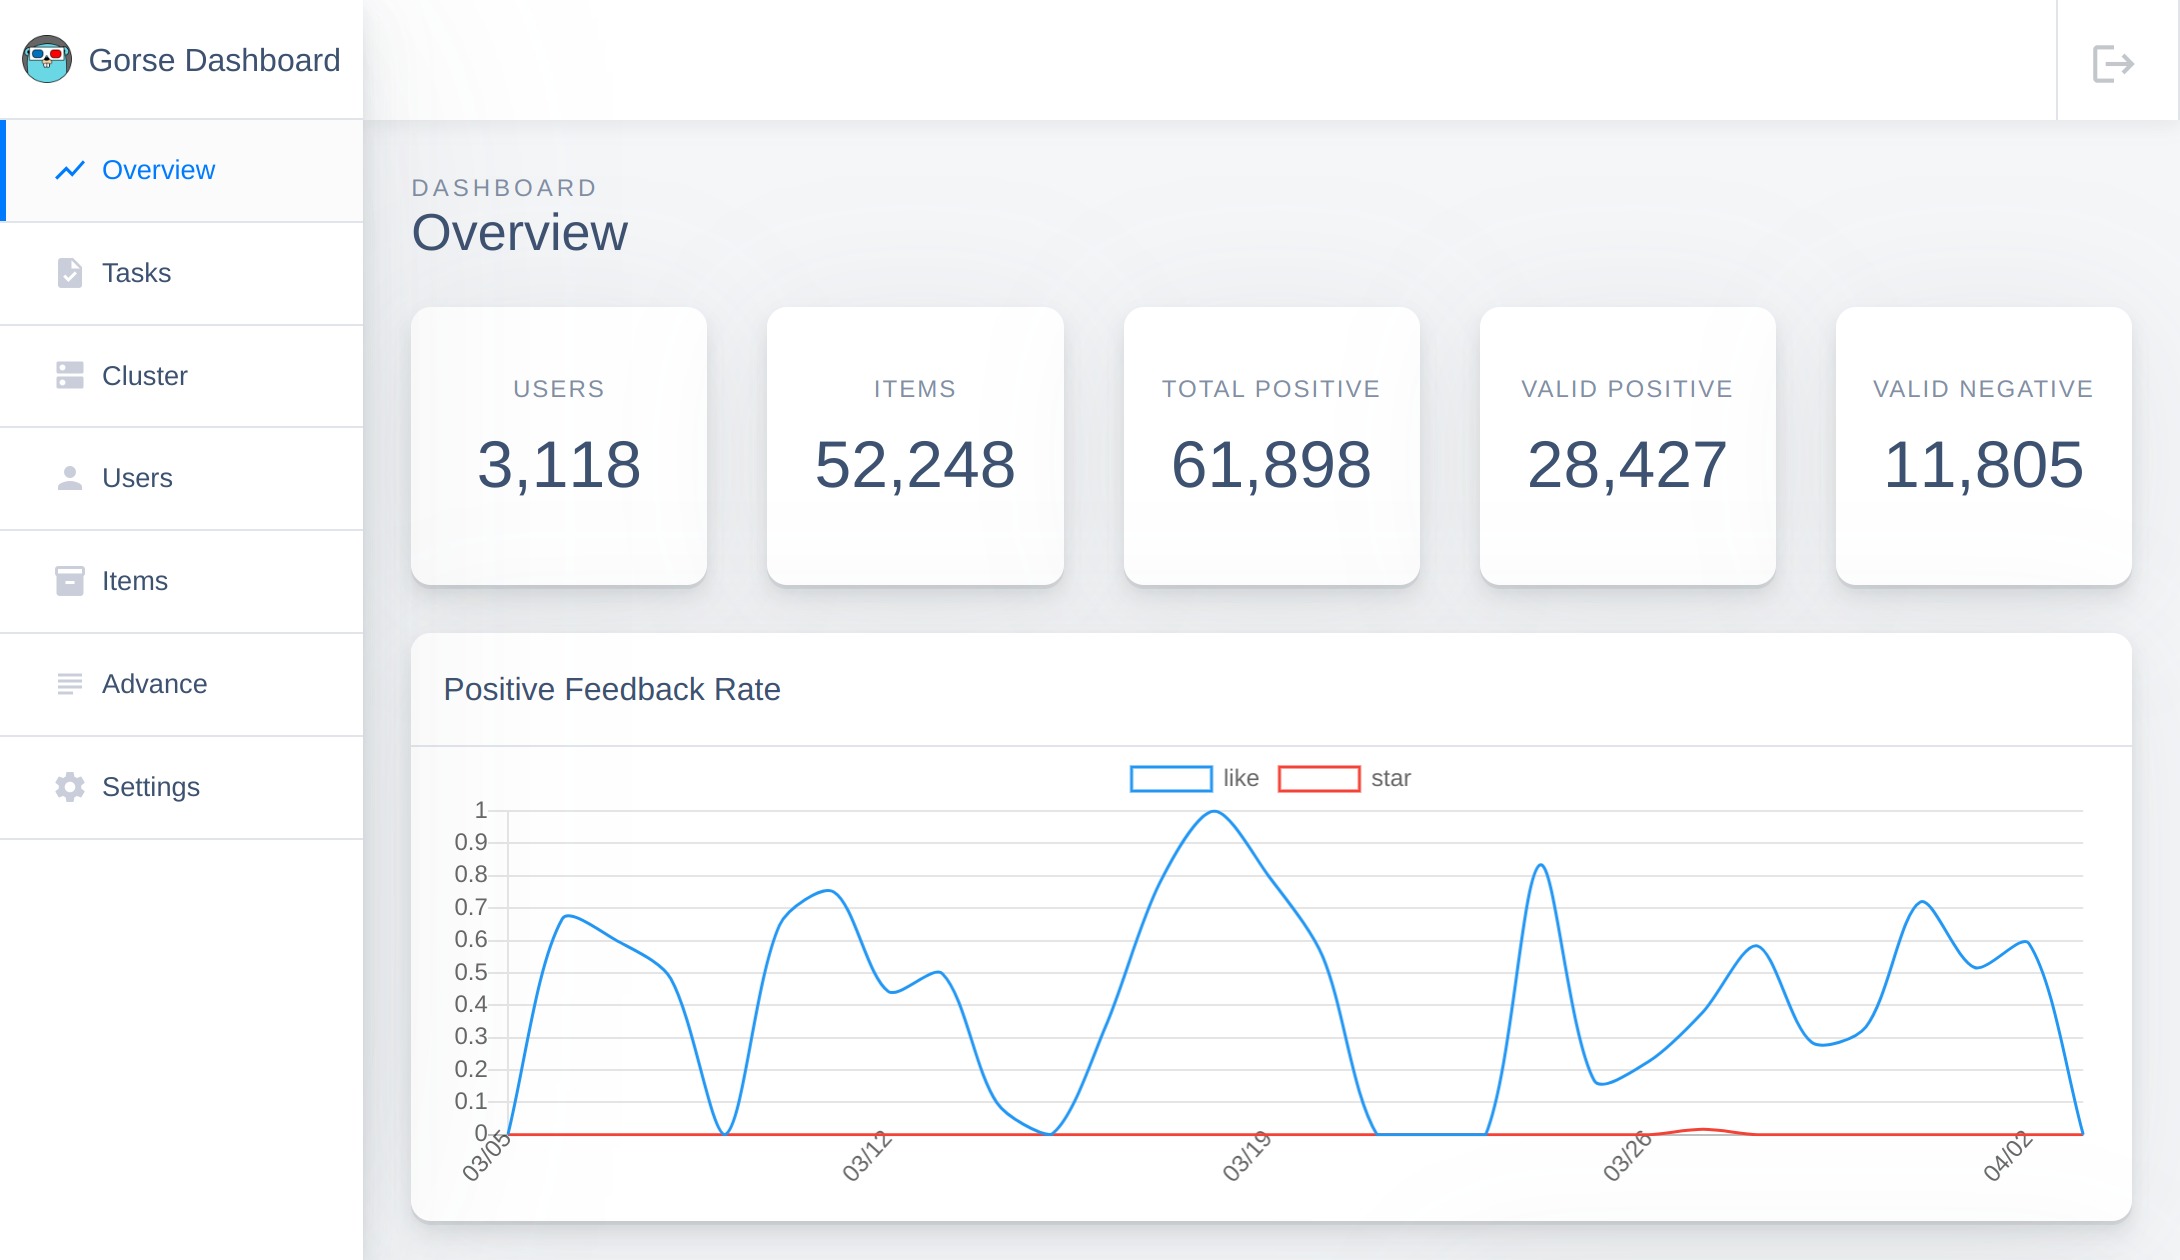Toggle the 'like' series legend label
This screenshot has height=1260, width=2180.
click(1240, 778)
